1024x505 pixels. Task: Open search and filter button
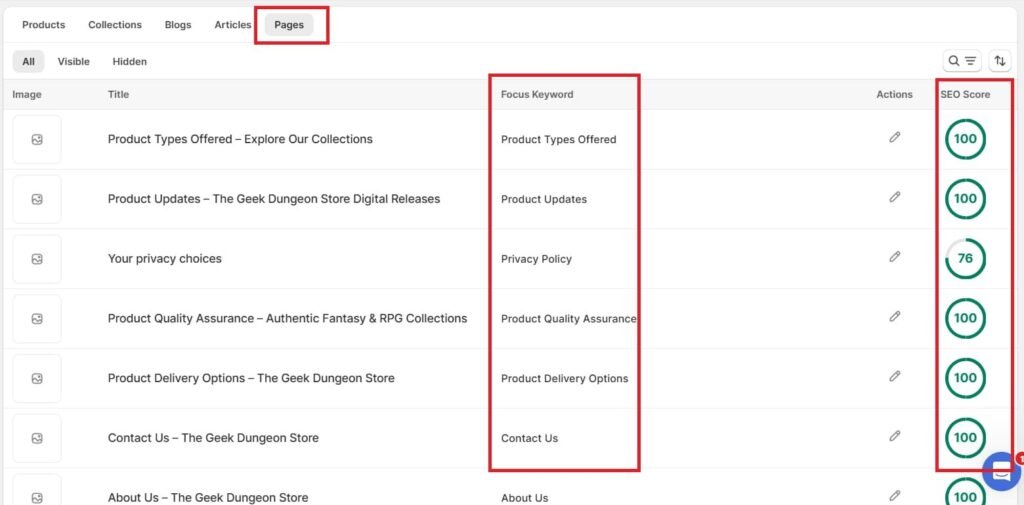coord(962,61)
